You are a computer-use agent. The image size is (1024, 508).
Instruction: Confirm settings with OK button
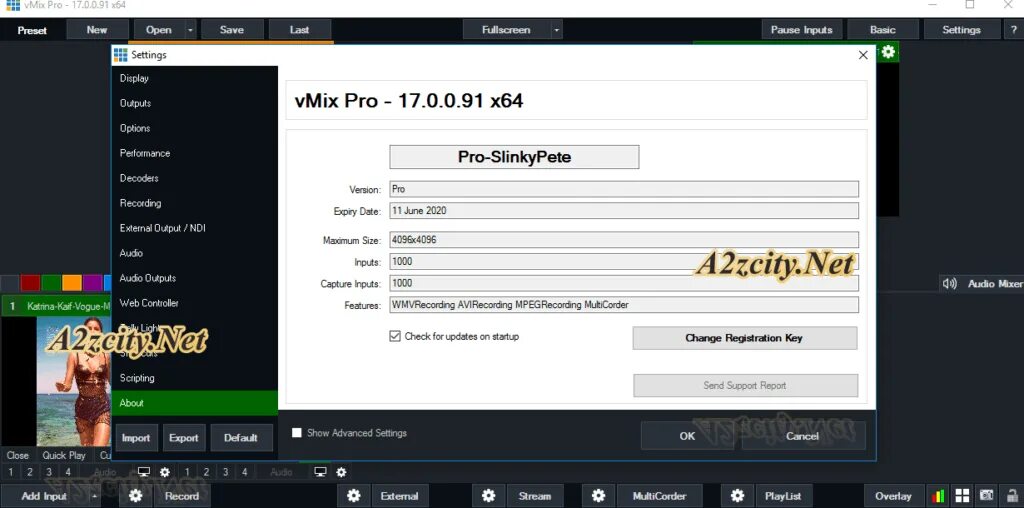(x=687, y=436)
